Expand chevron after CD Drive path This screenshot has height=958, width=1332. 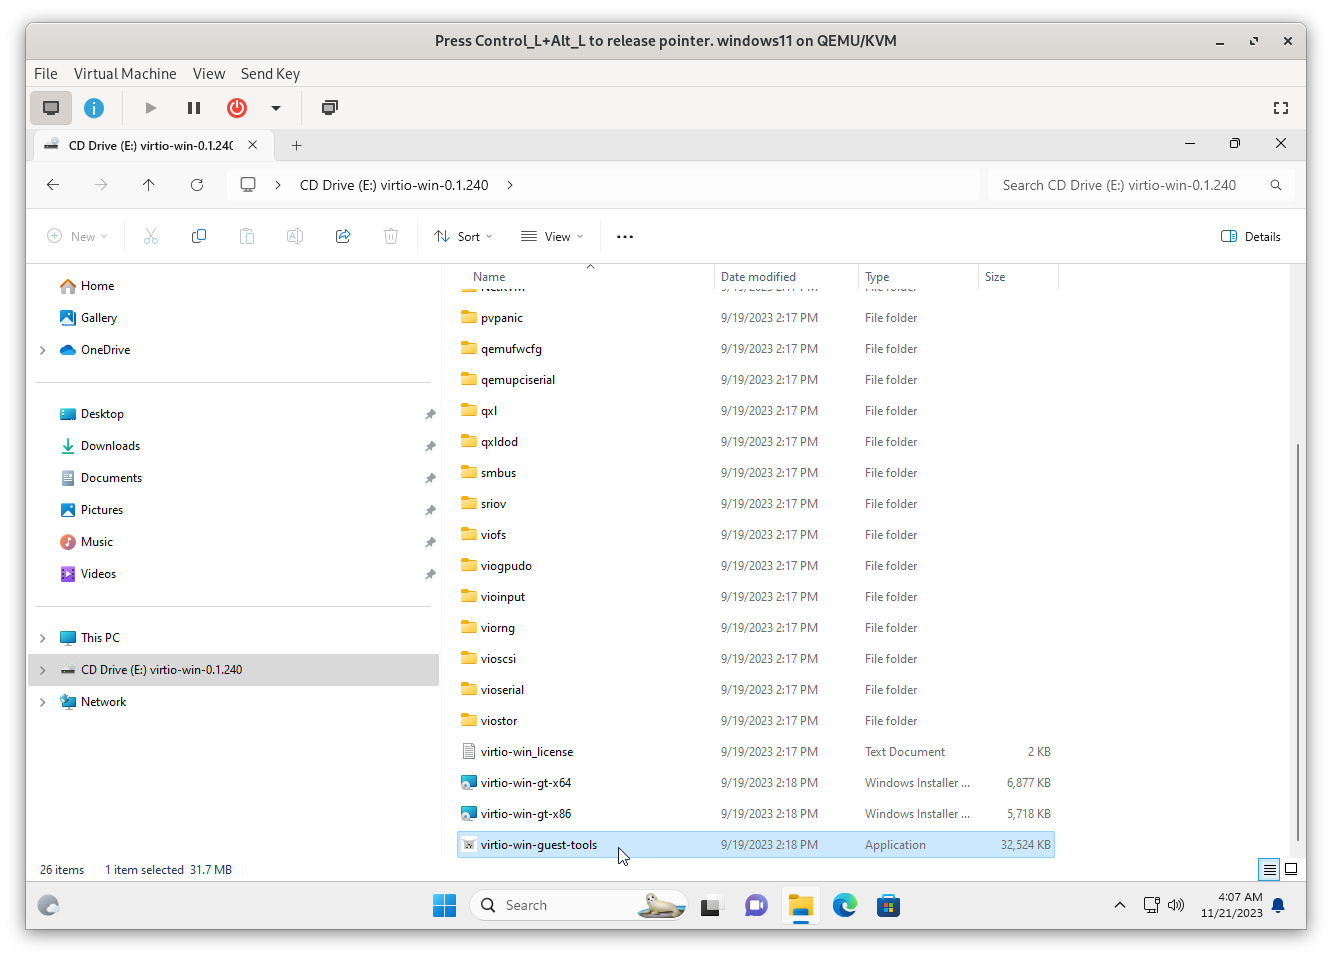(x=510, y=185)
